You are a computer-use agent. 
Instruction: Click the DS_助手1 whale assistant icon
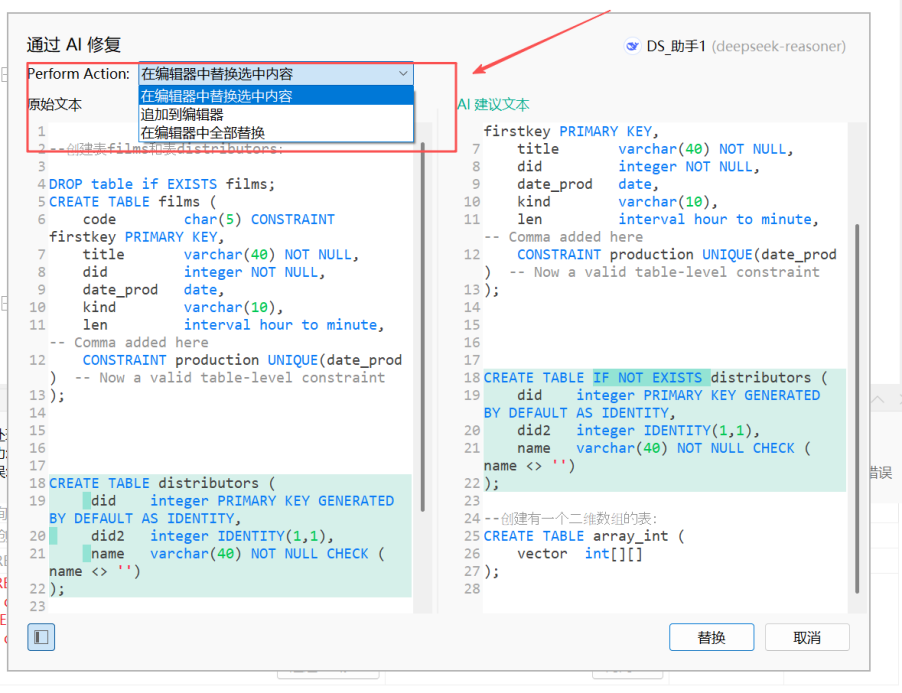(632, 46)
